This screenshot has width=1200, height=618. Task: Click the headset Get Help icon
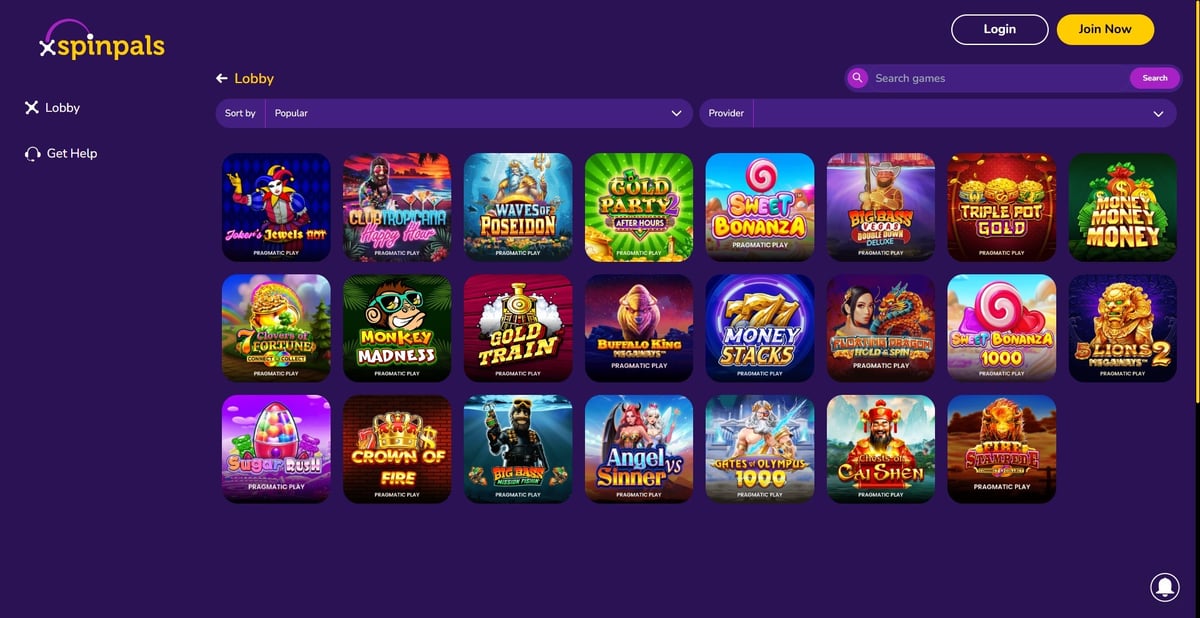coord(32,154)
